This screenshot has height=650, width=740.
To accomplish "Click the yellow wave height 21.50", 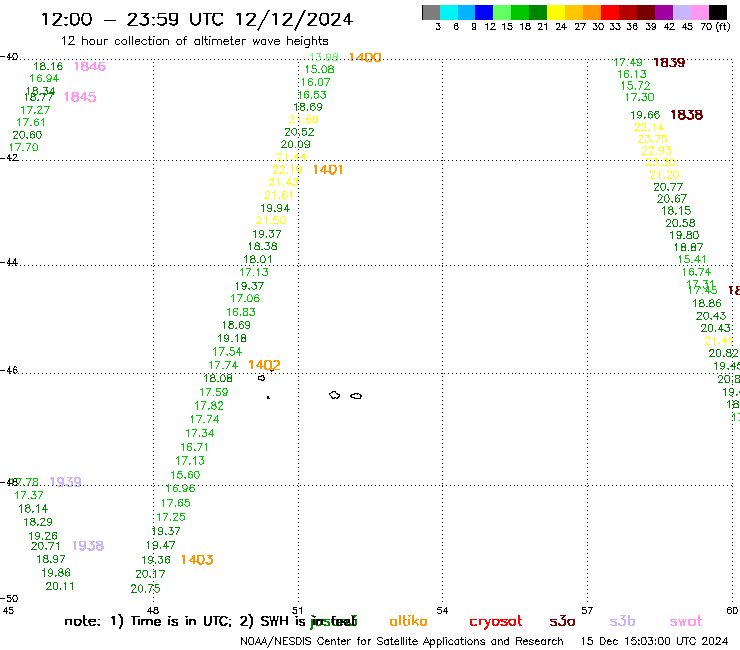I will click(271, 220).
